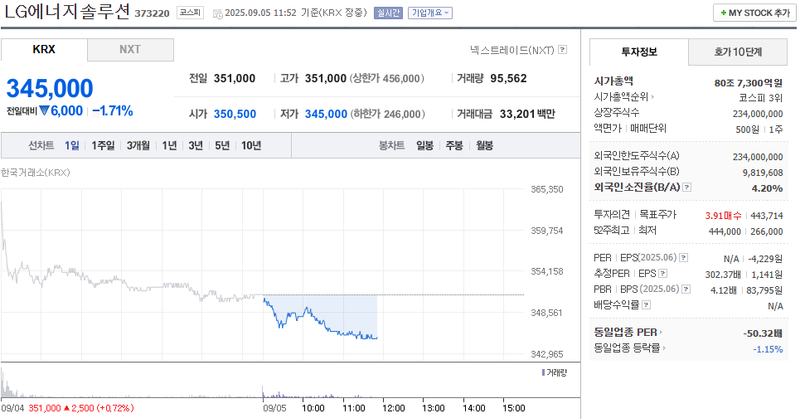The width and height of the screenshot is (800, 419).
Task: Add stock with MY STOCK 추가 button
Action: point(755,13)
